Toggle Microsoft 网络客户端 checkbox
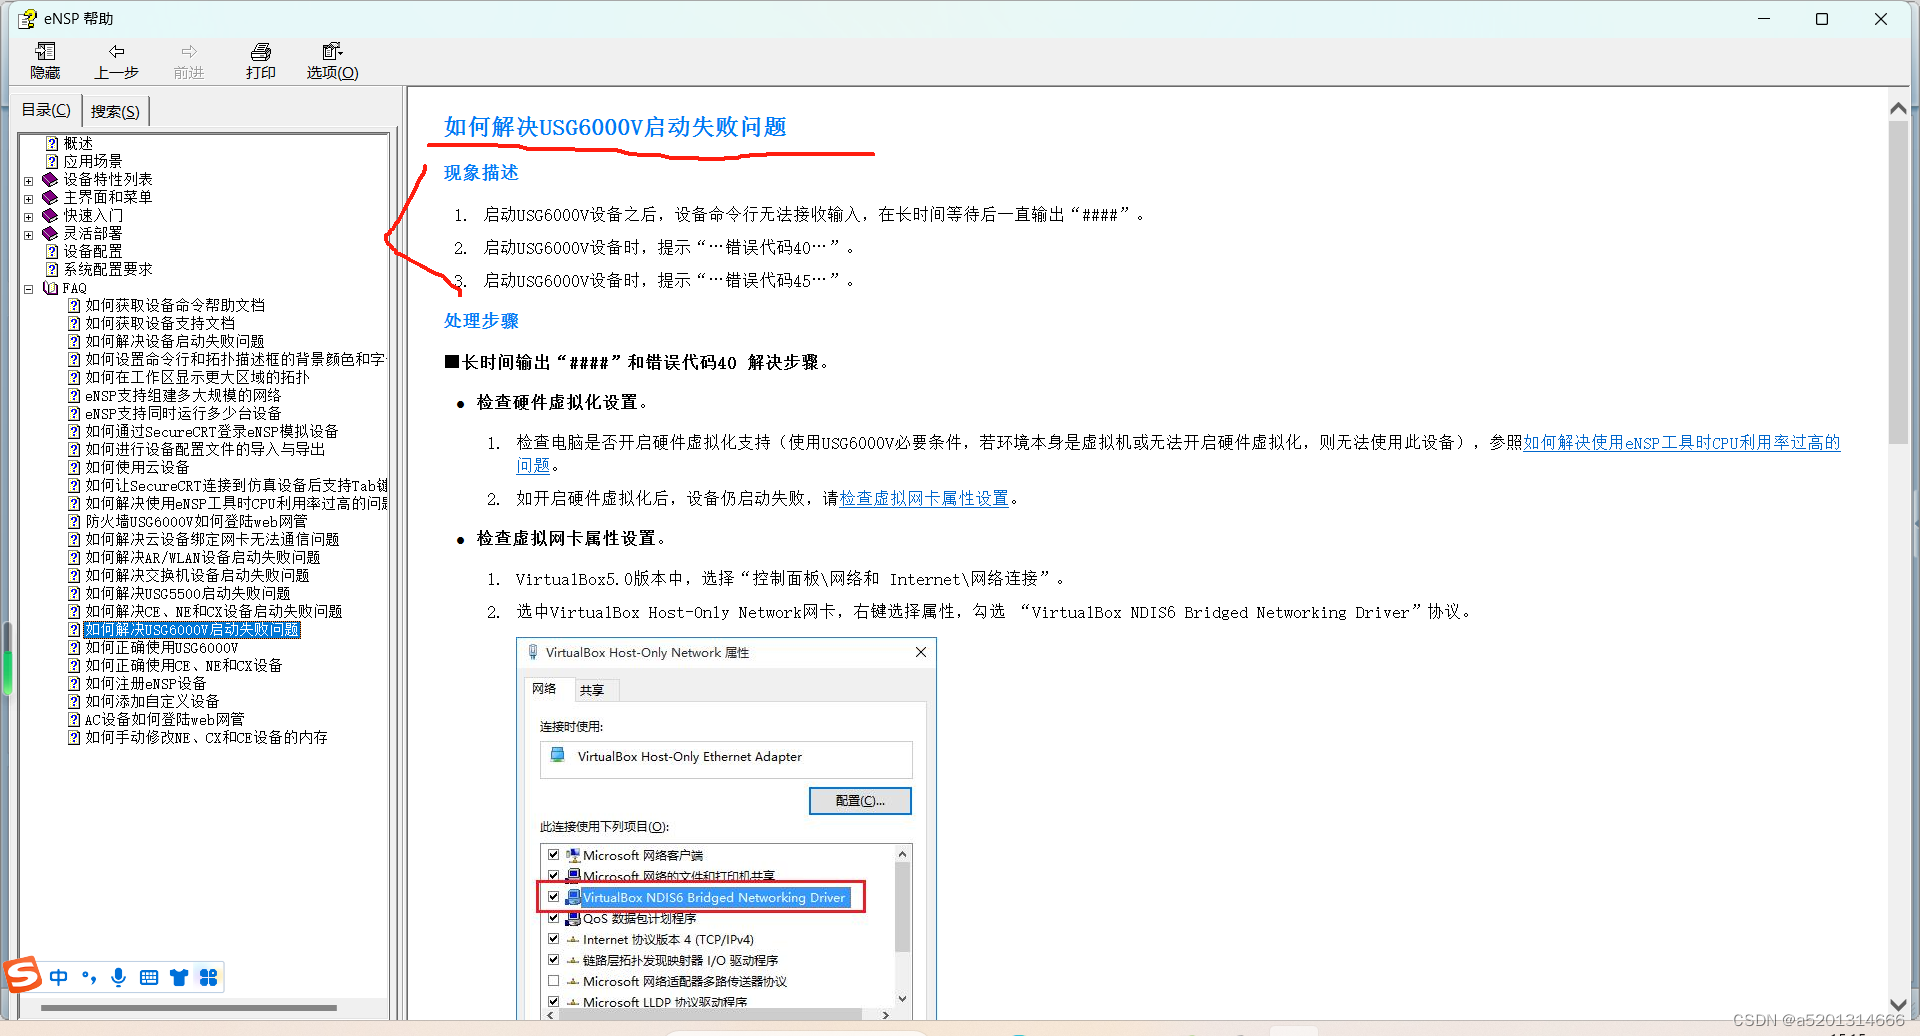1920x1036 pixels. pos(553,855)
